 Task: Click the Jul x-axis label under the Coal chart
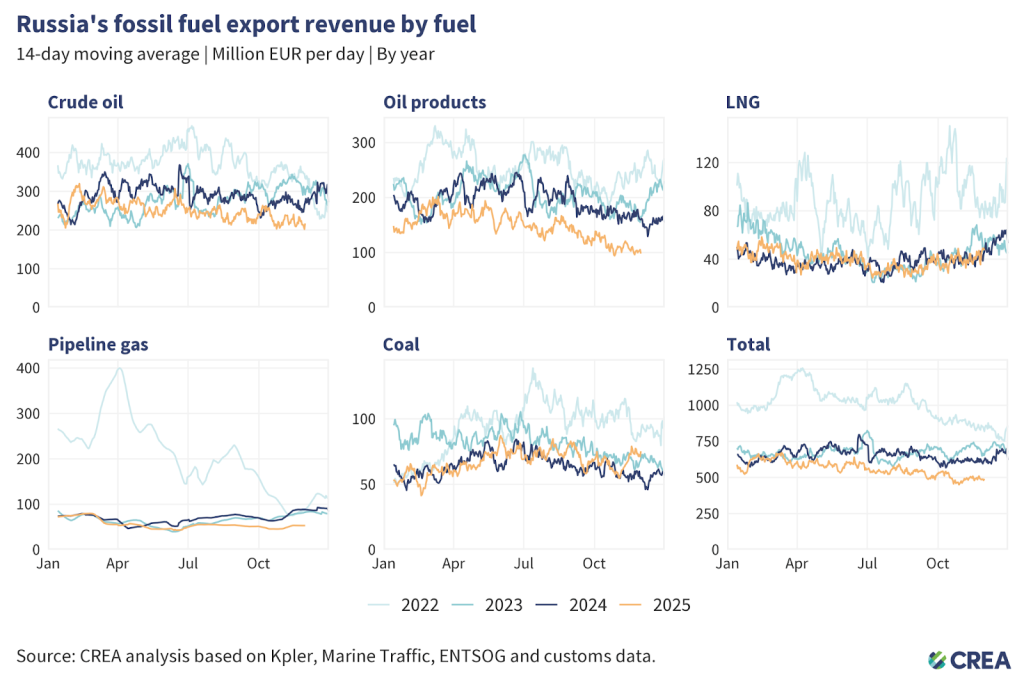click(523, 564)
